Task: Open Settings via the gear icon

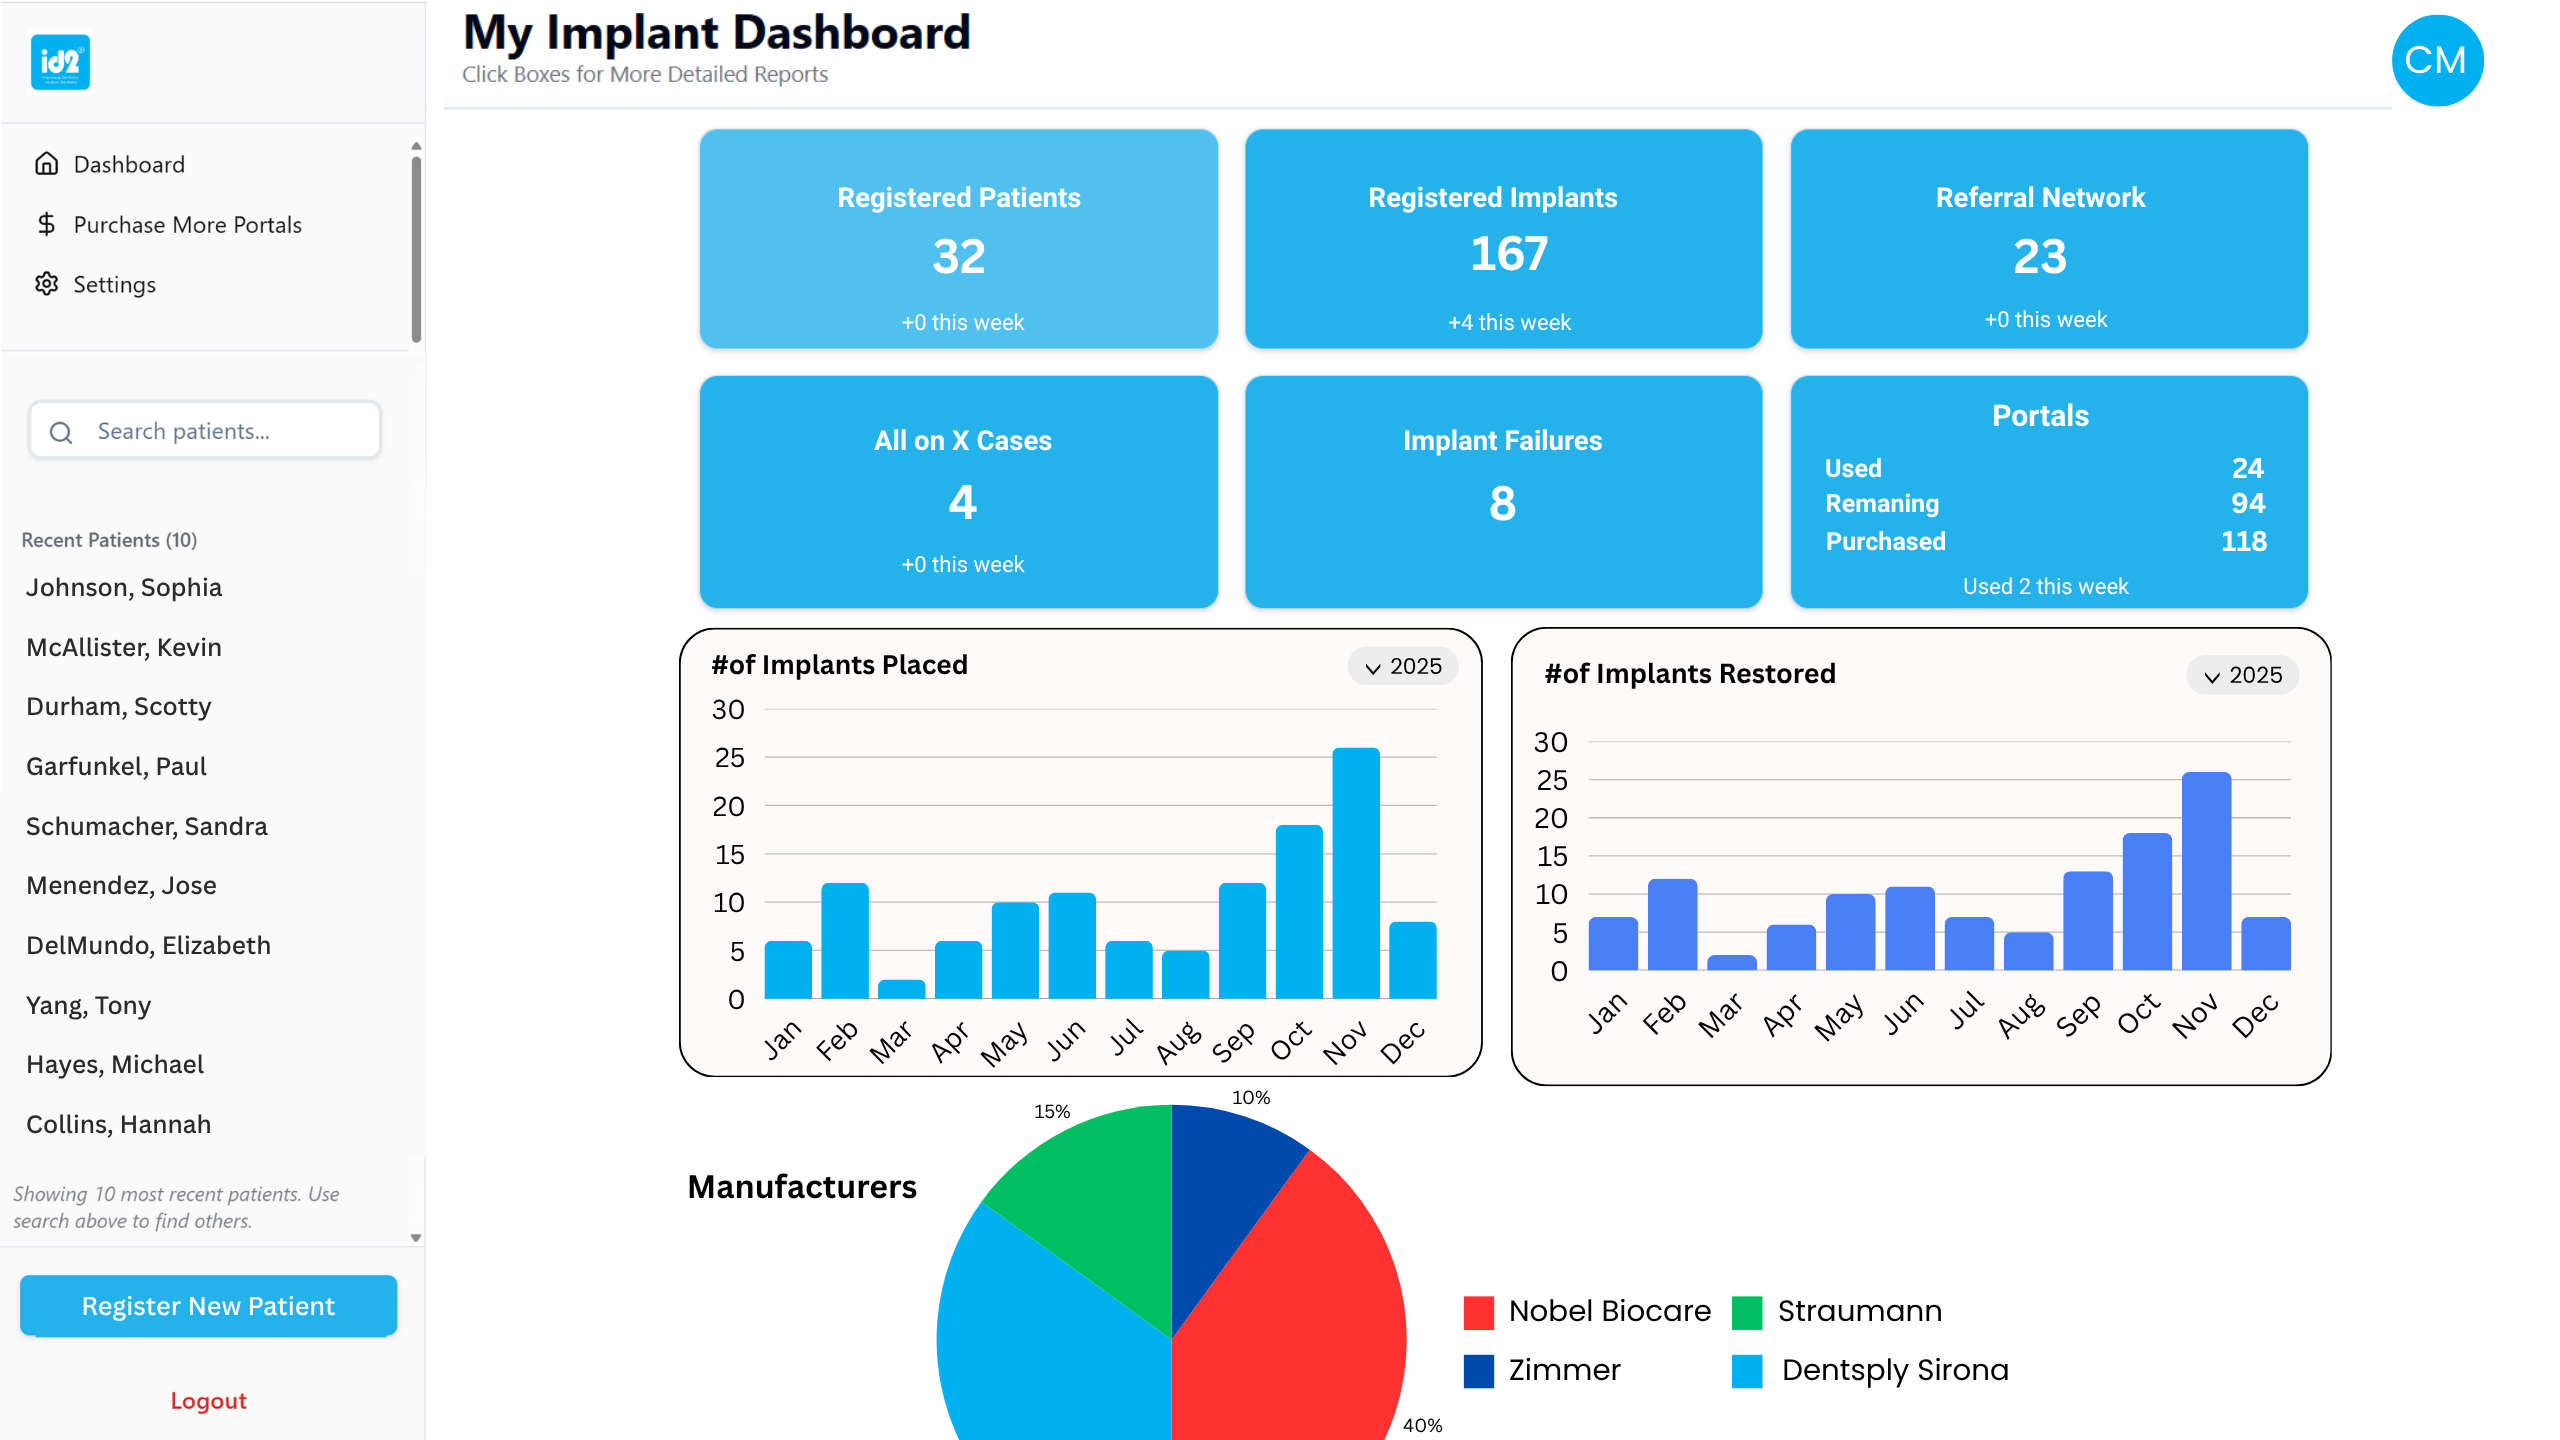Action: click(47, 284)
